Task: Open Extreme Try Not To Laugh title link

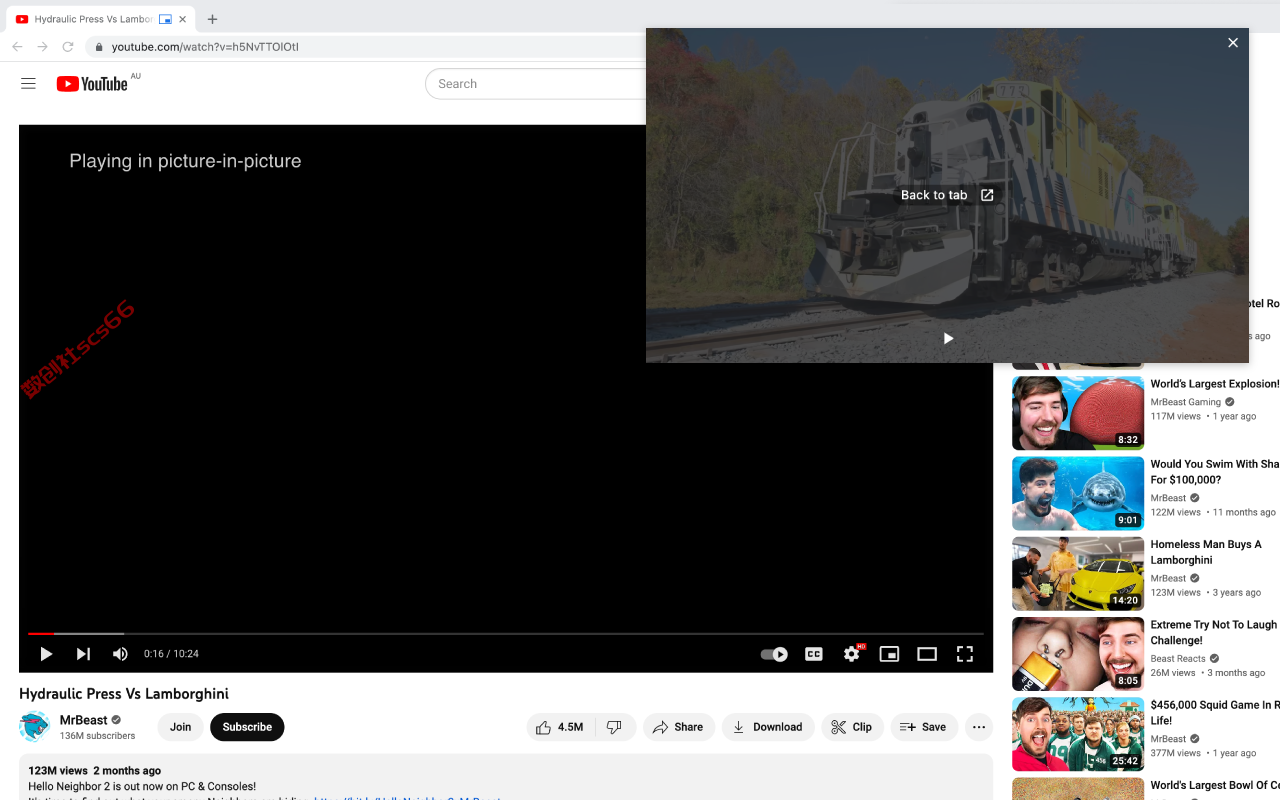Action: click(1214, 633)
